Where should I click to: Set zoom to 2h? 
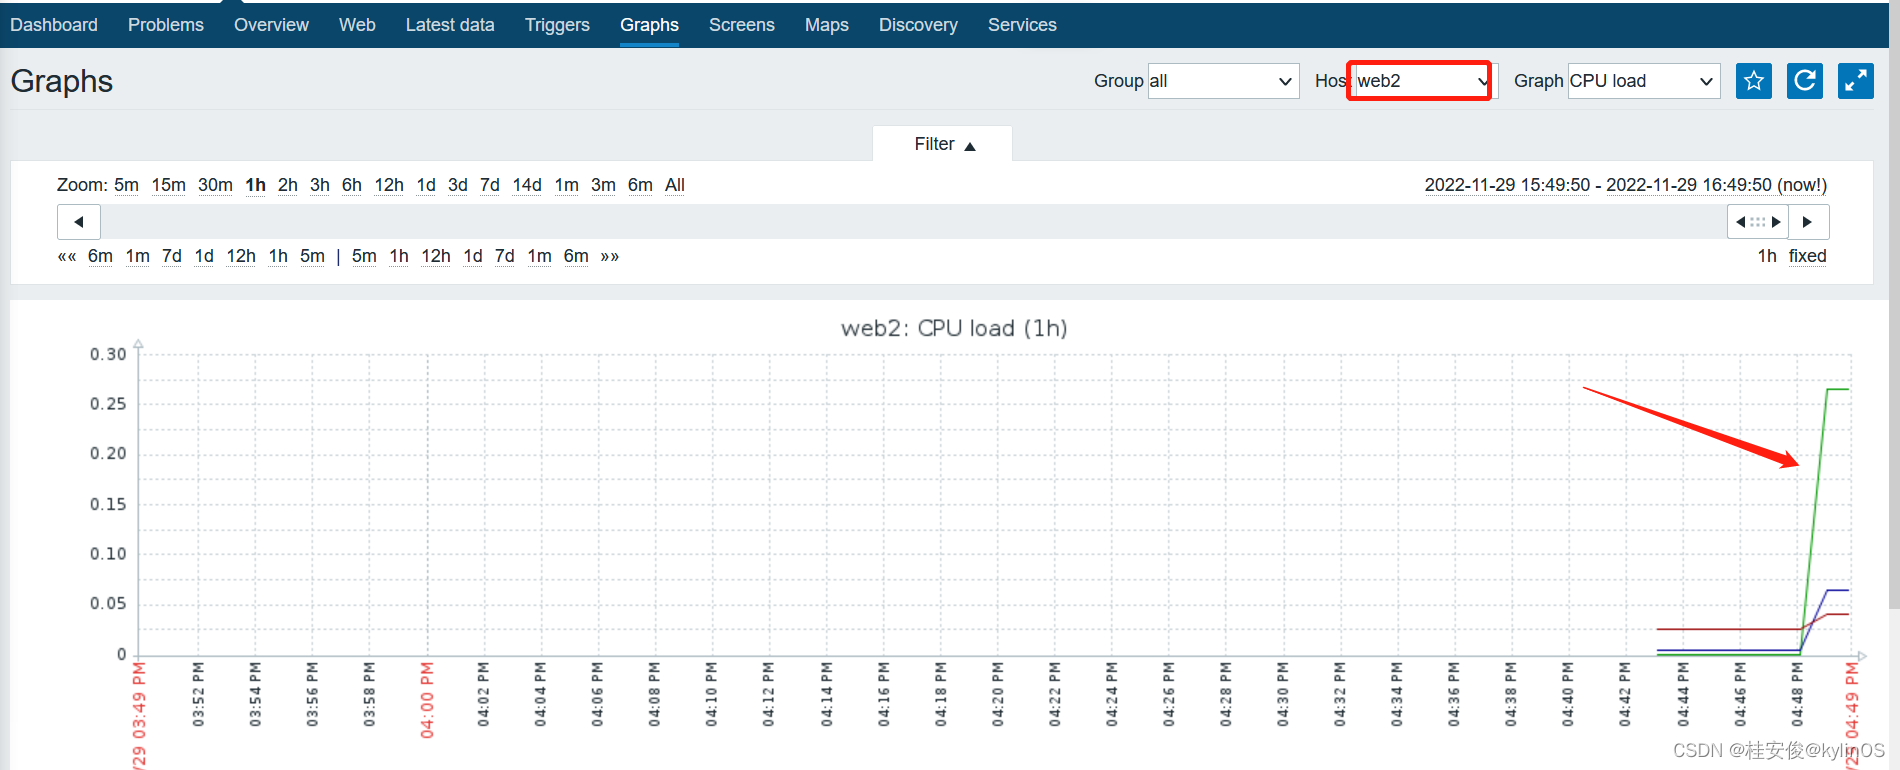pos(288,185)
